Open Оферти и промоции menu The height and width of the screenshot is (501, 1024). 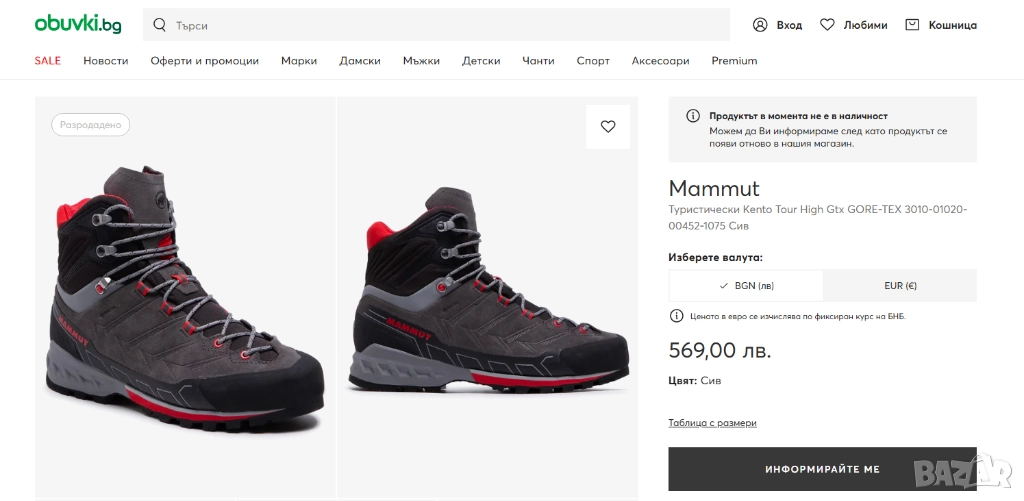(205, 61)
